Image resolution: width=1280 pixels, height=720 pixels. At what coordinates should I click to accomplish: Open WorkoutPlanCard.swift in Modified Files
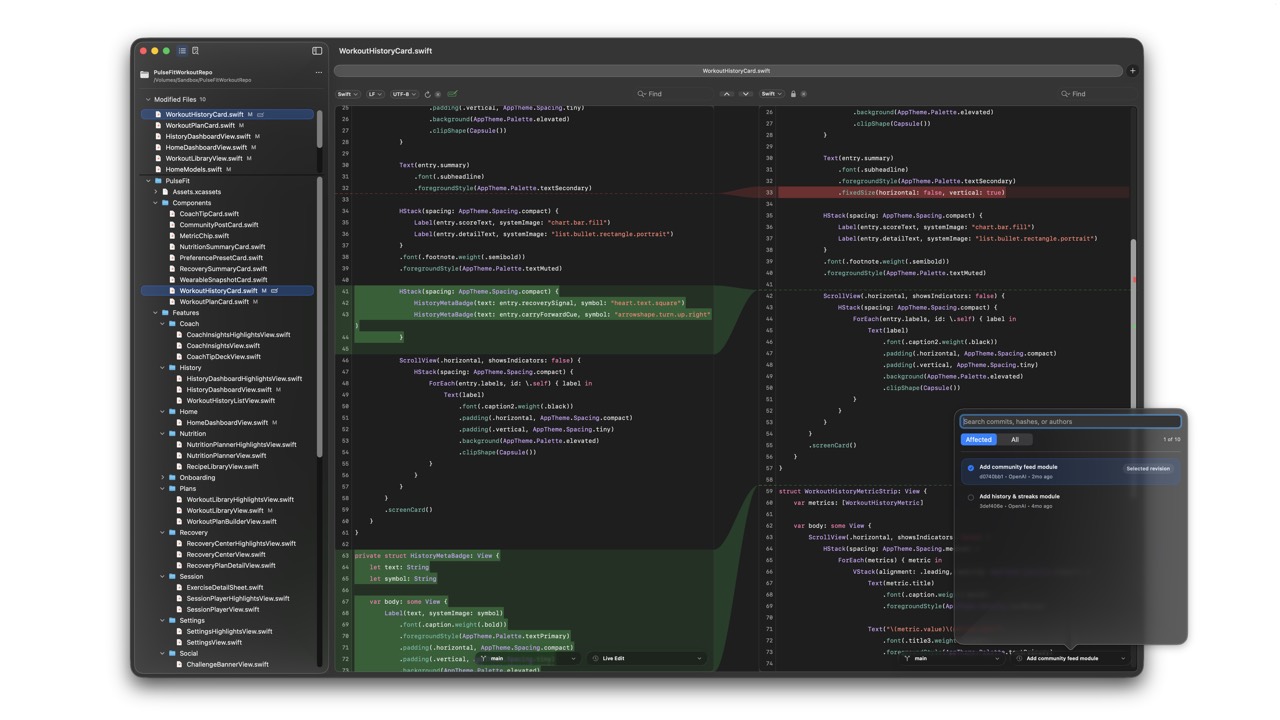pos(201,126)
